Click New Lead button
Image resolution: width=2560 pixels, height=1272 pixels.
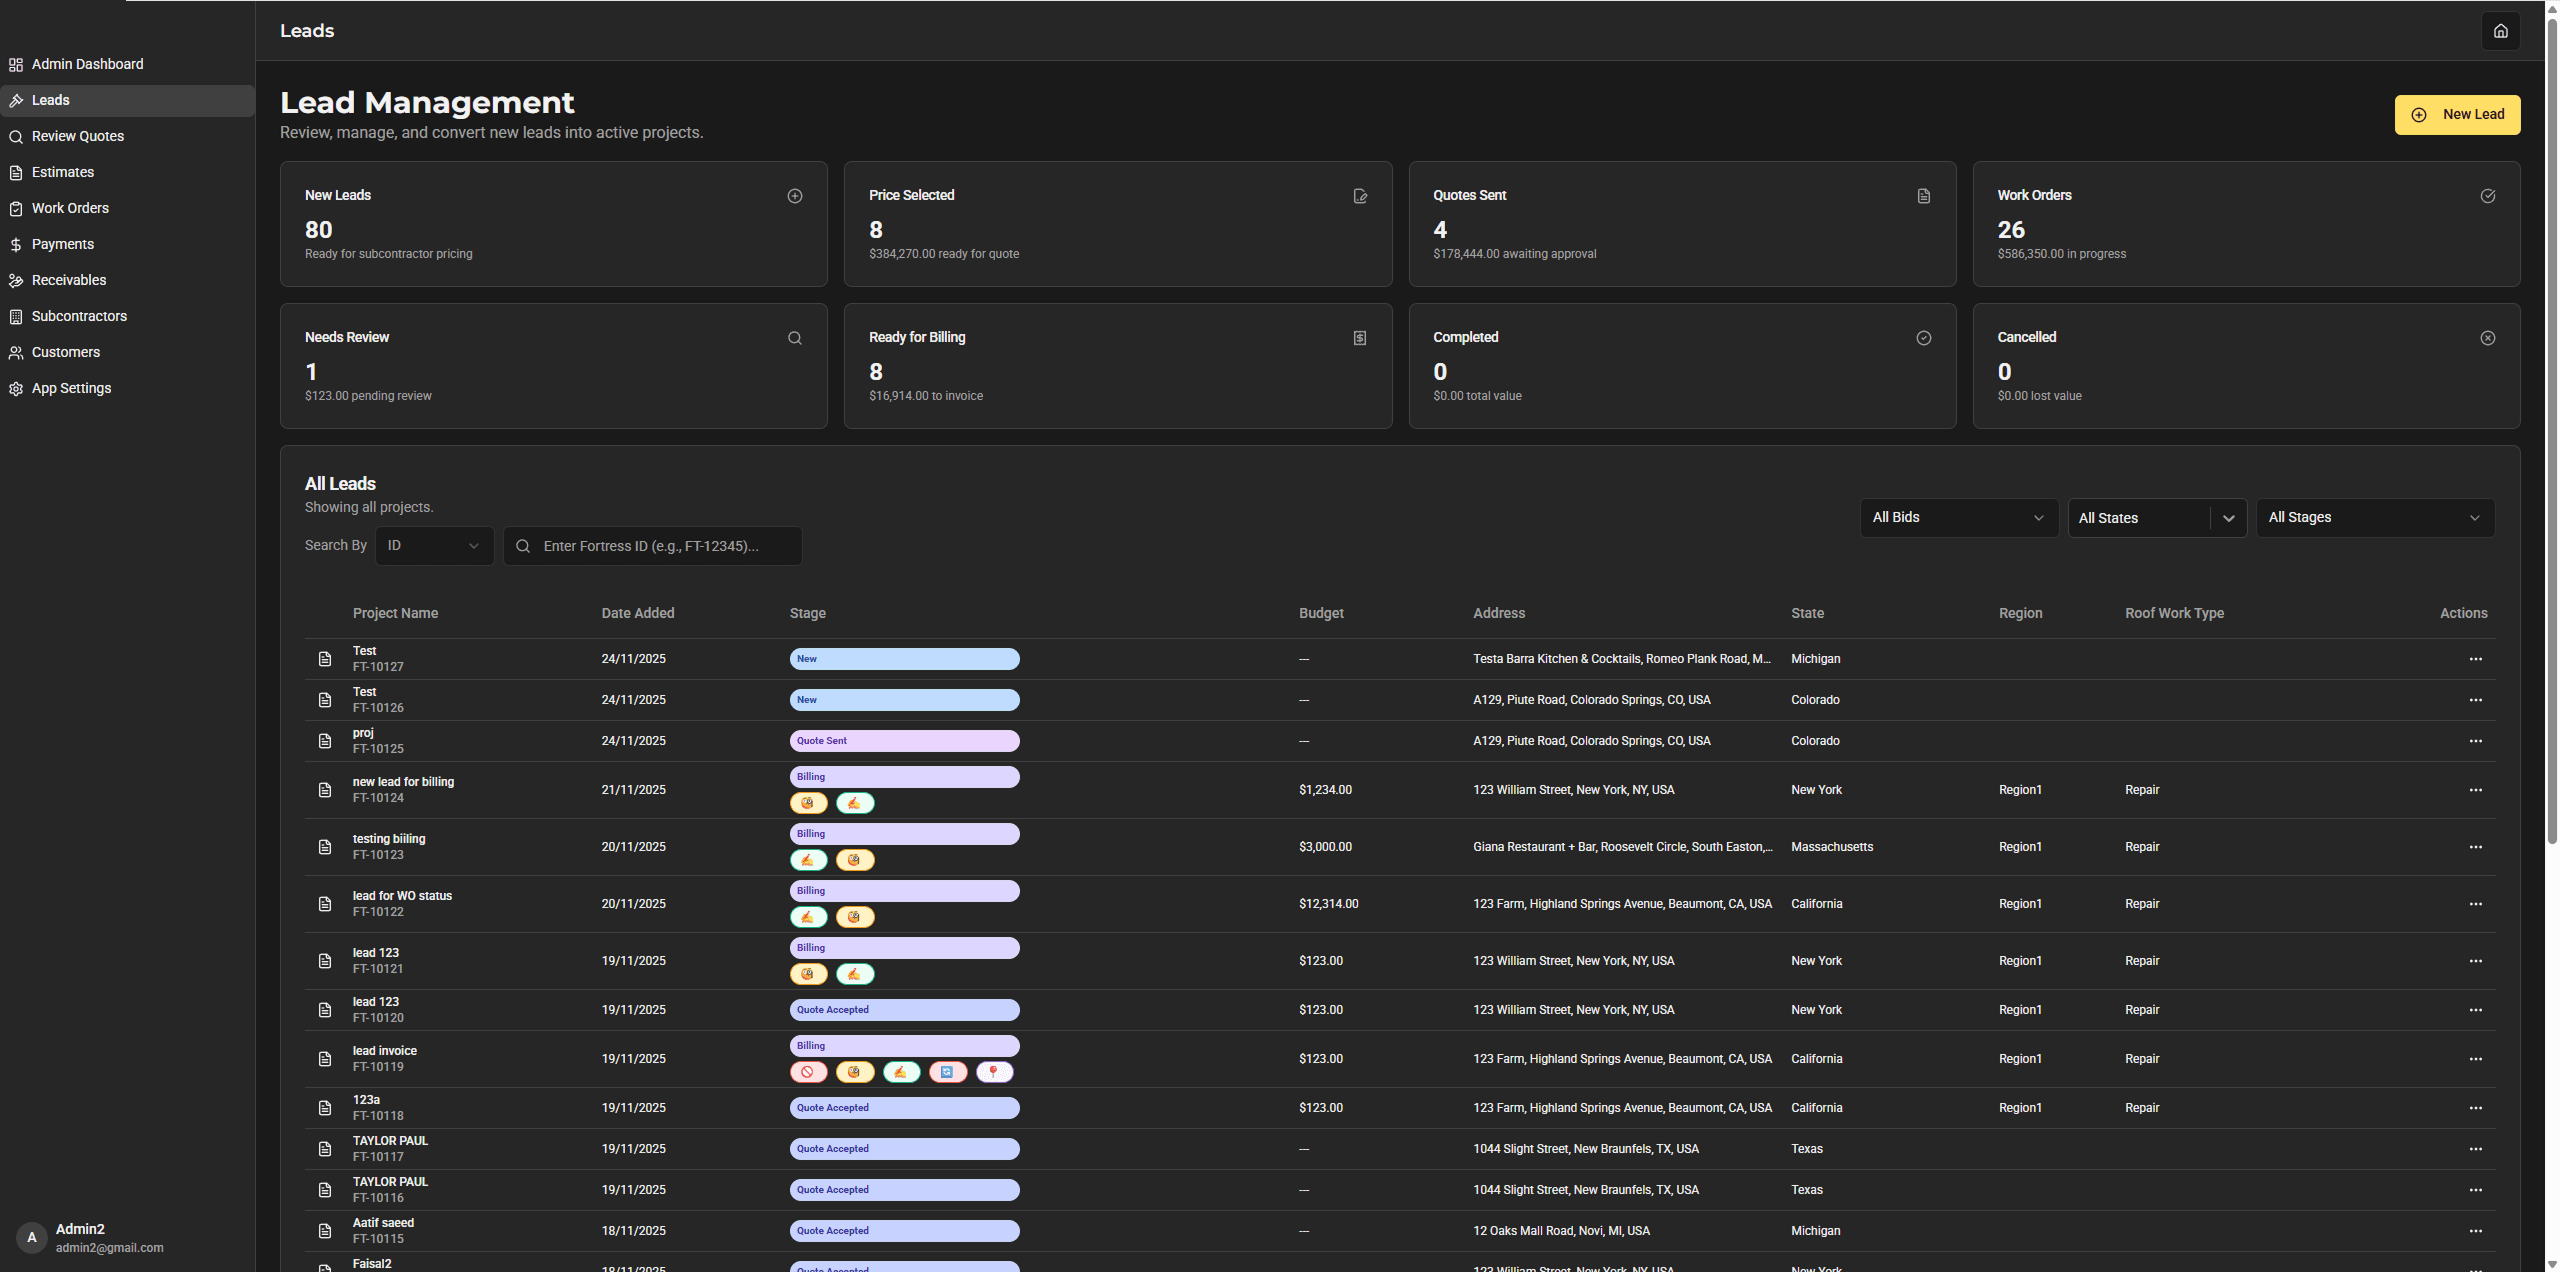[x=2457, y=114]
